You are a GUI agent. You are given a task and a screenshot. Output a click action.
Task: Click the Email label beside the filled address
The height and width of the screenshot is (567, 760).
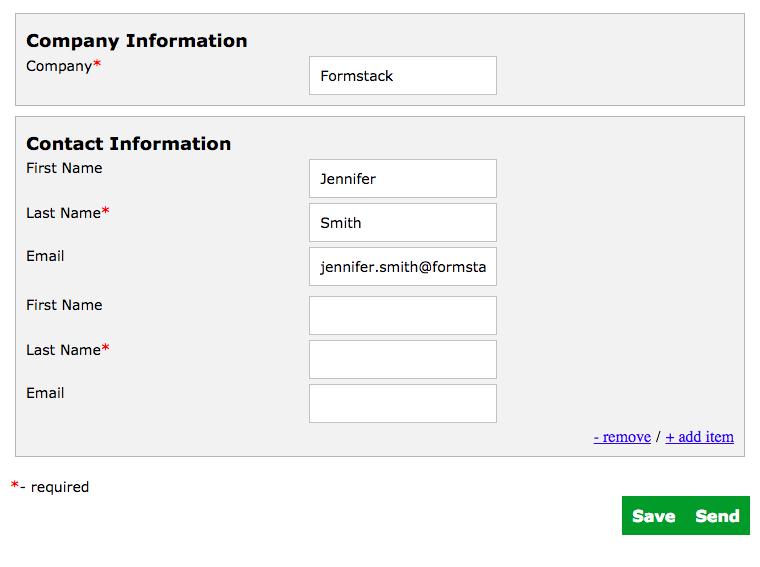tap(45, 256)
